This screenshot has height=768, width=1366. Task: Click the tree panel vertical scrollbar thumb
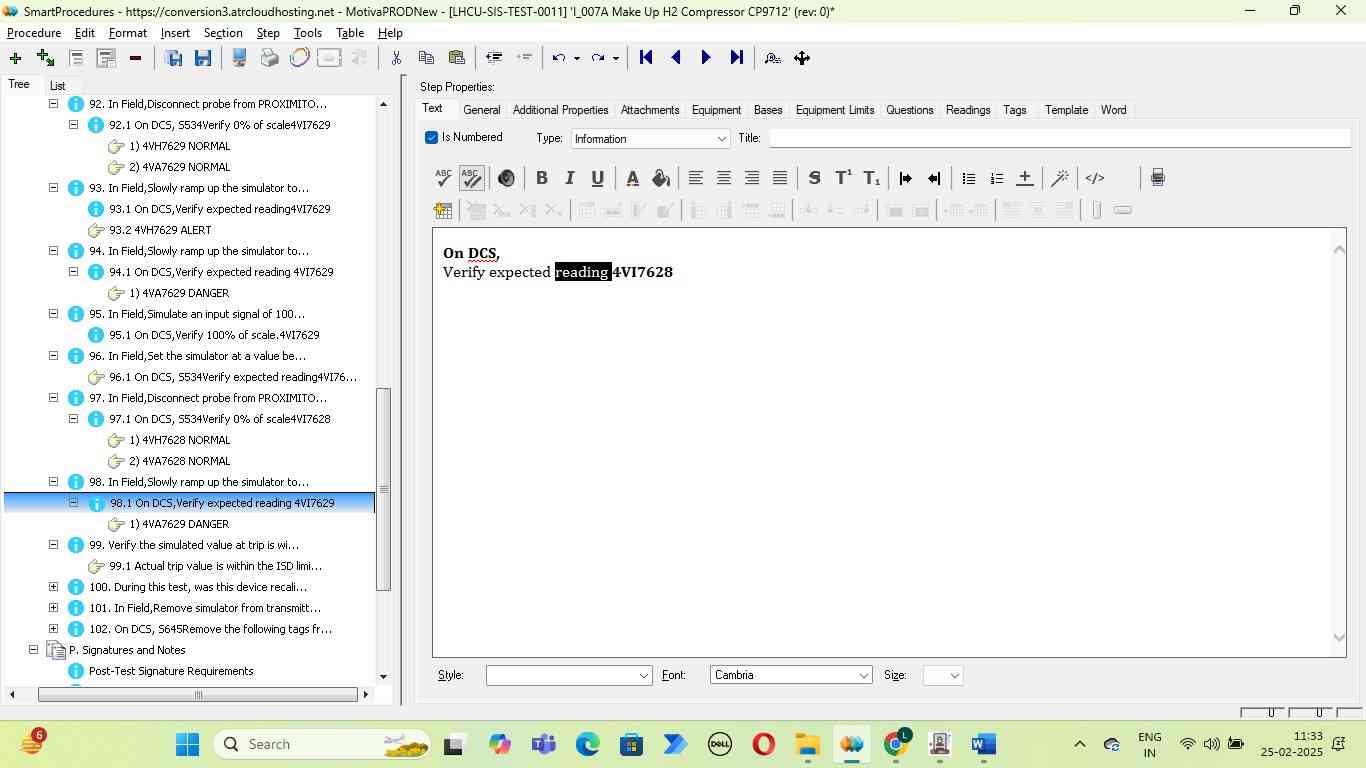[x=383, y=490]
